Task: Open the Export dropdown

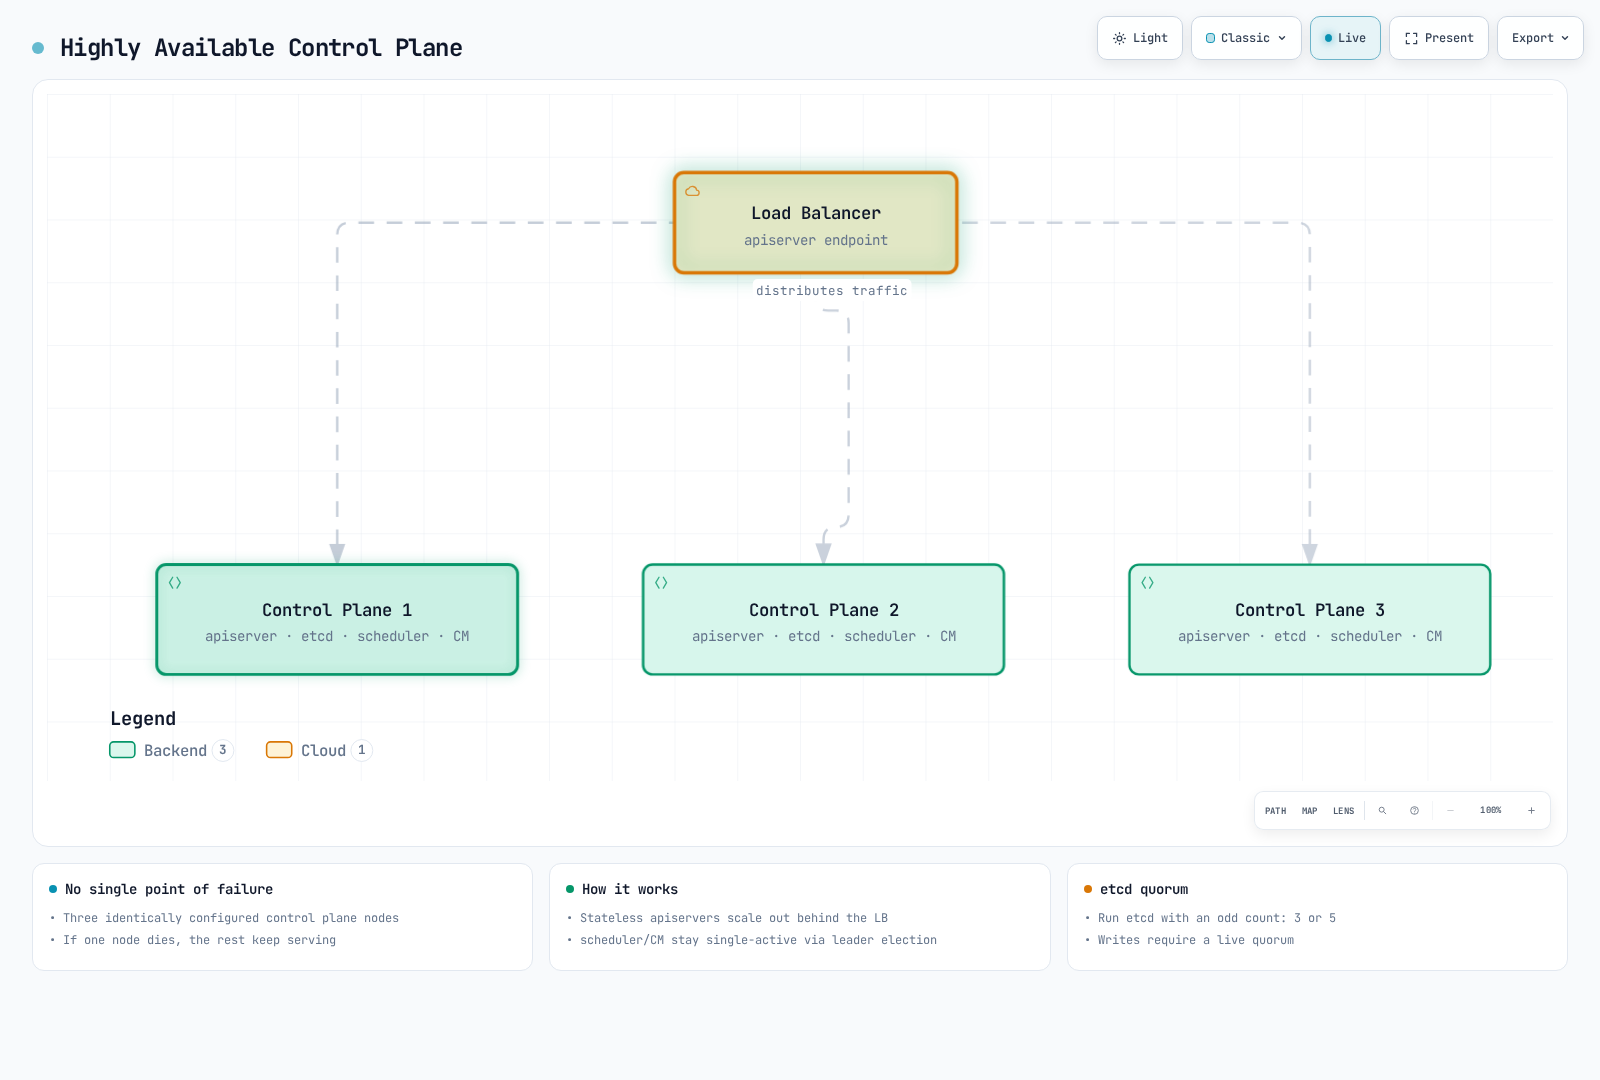Action: (x=1540, y=38)
